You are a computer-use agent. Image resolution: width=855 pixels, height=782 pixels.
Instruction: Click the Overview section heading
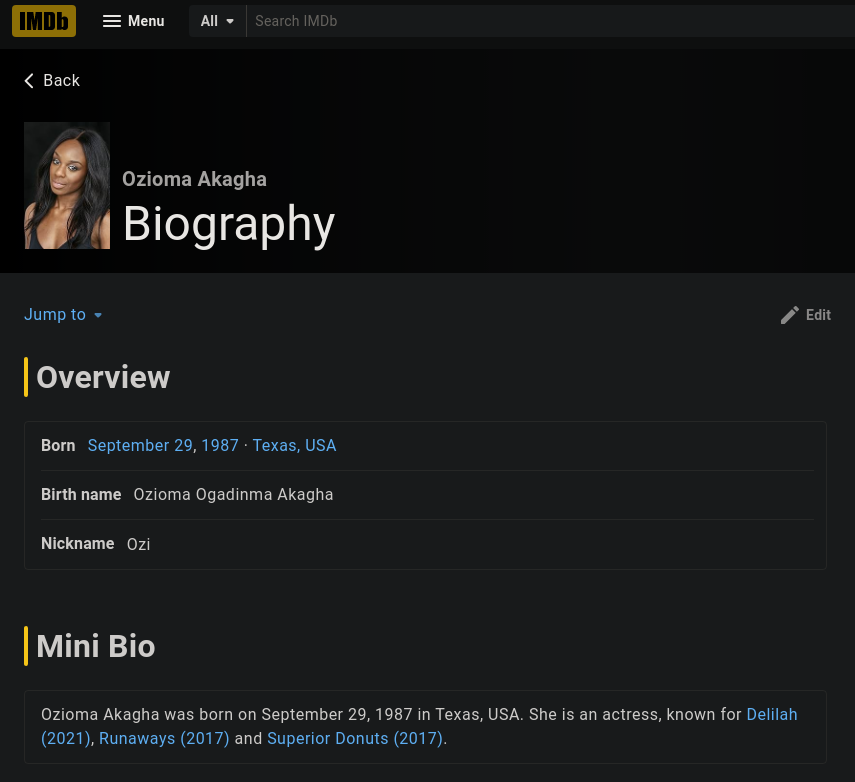tap(103, 377)
